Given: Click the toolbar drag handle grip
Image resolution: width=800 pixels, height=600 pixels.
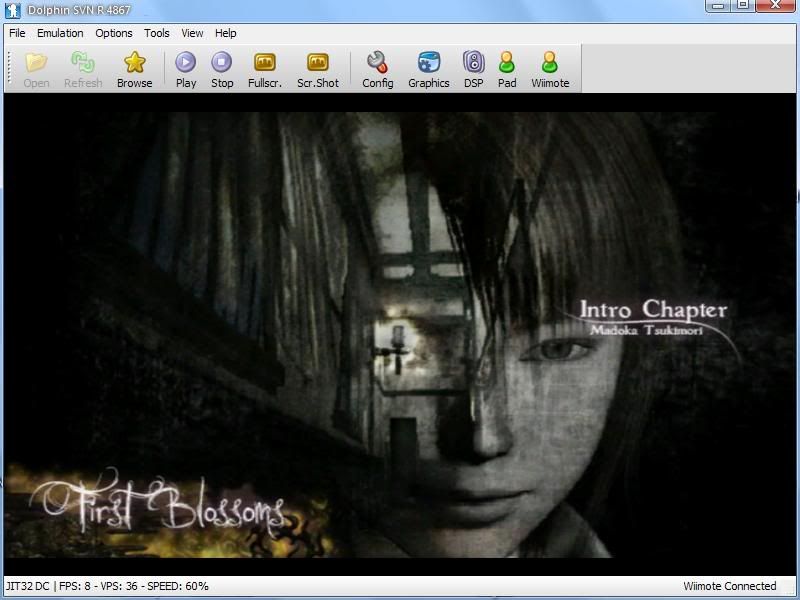Looking at the screenshot, I should 9,67.
